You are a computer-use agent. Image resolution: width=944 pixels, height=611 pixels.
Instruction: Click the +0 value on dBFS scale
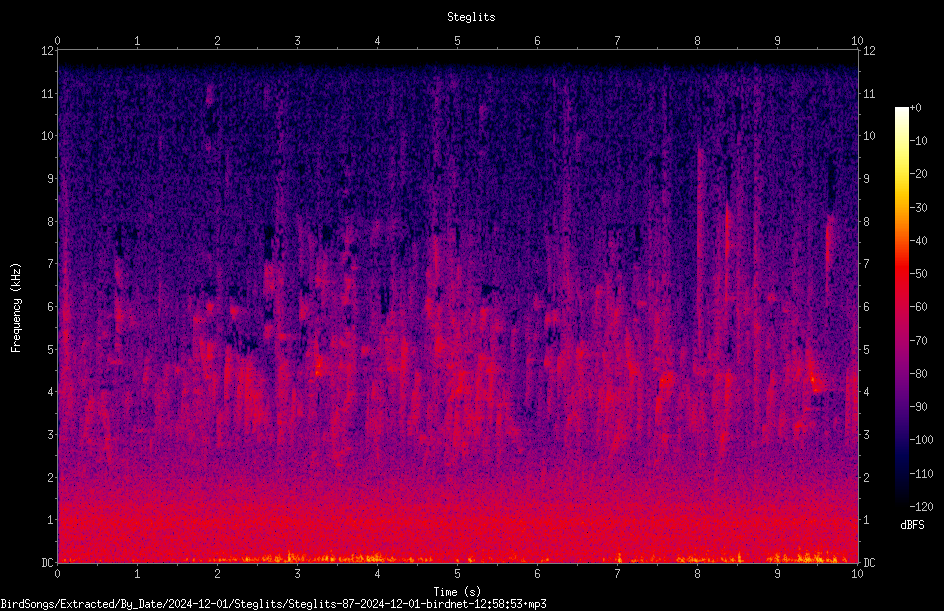916,108
